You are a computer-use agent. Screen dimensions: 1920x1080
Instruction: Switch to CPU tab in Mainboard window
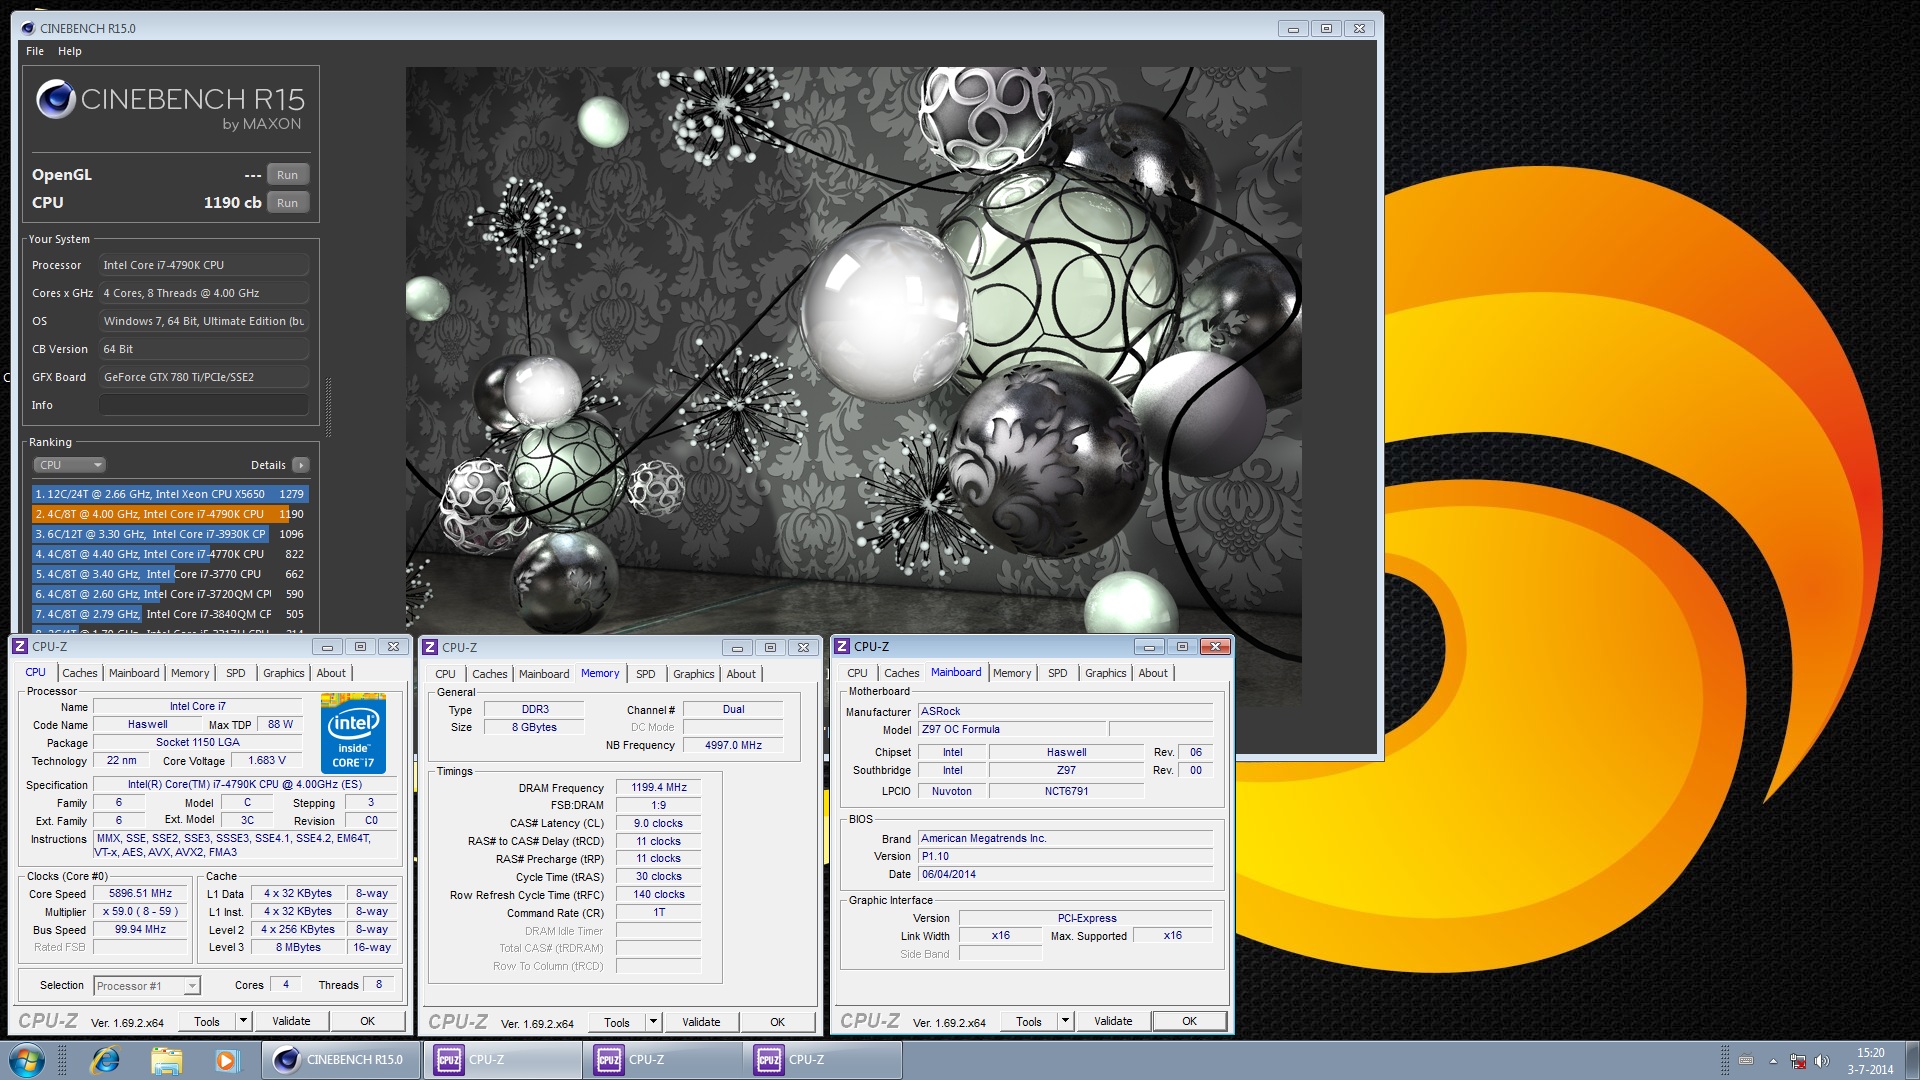pos(857,673)
